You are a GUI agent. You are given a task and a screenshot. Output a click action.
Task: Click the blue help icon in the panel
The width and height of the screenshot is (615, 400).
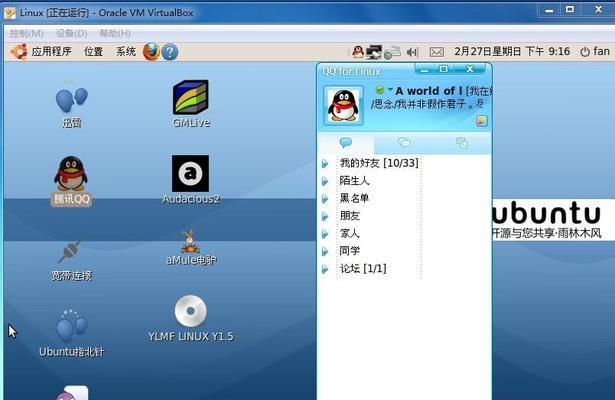coord(169,51)
